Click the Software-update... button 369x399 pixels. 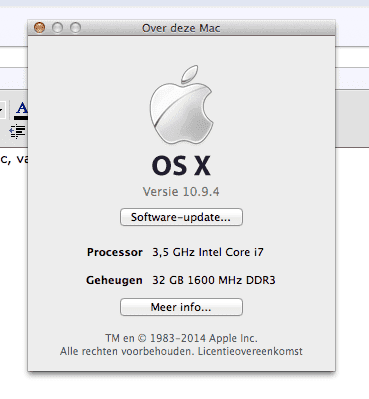tap(181, 217)
